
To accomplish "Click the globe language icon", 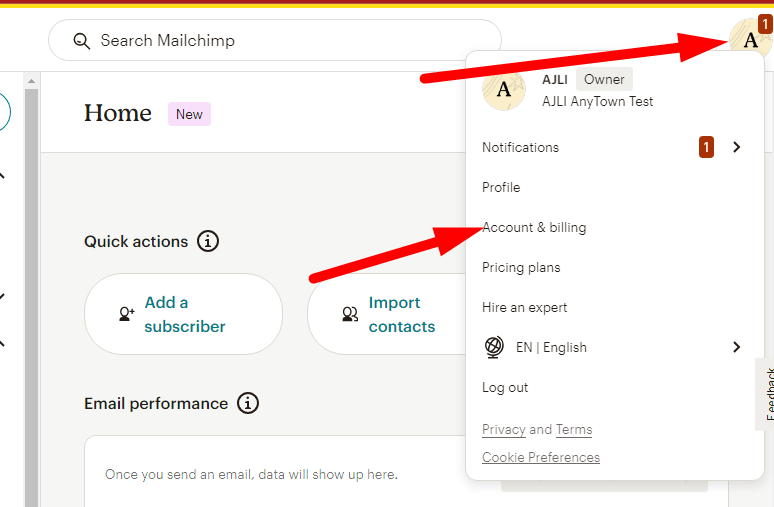I will coord(494,347).
